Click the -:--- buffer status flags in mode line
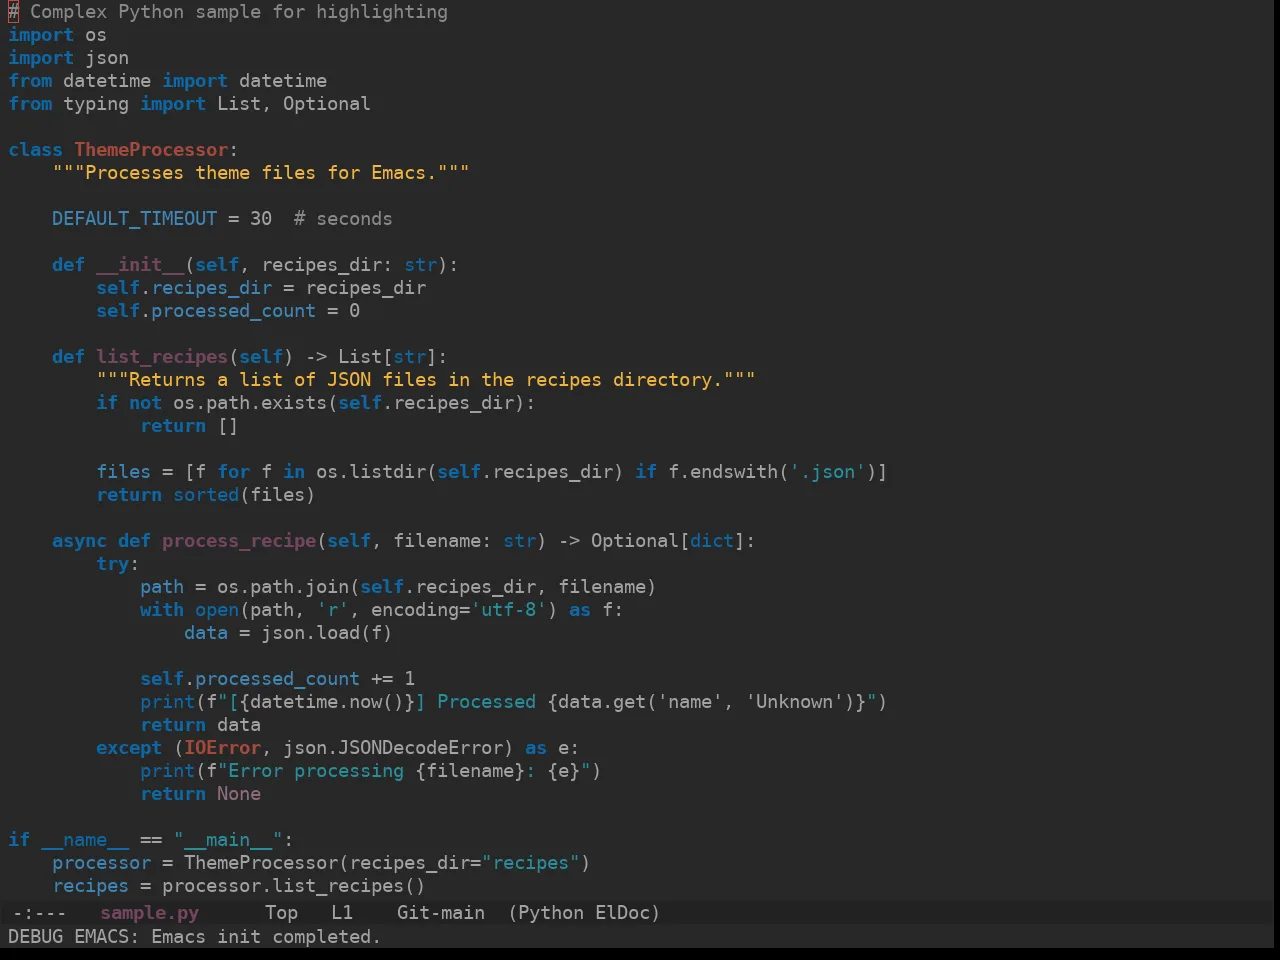 [39, 912]
